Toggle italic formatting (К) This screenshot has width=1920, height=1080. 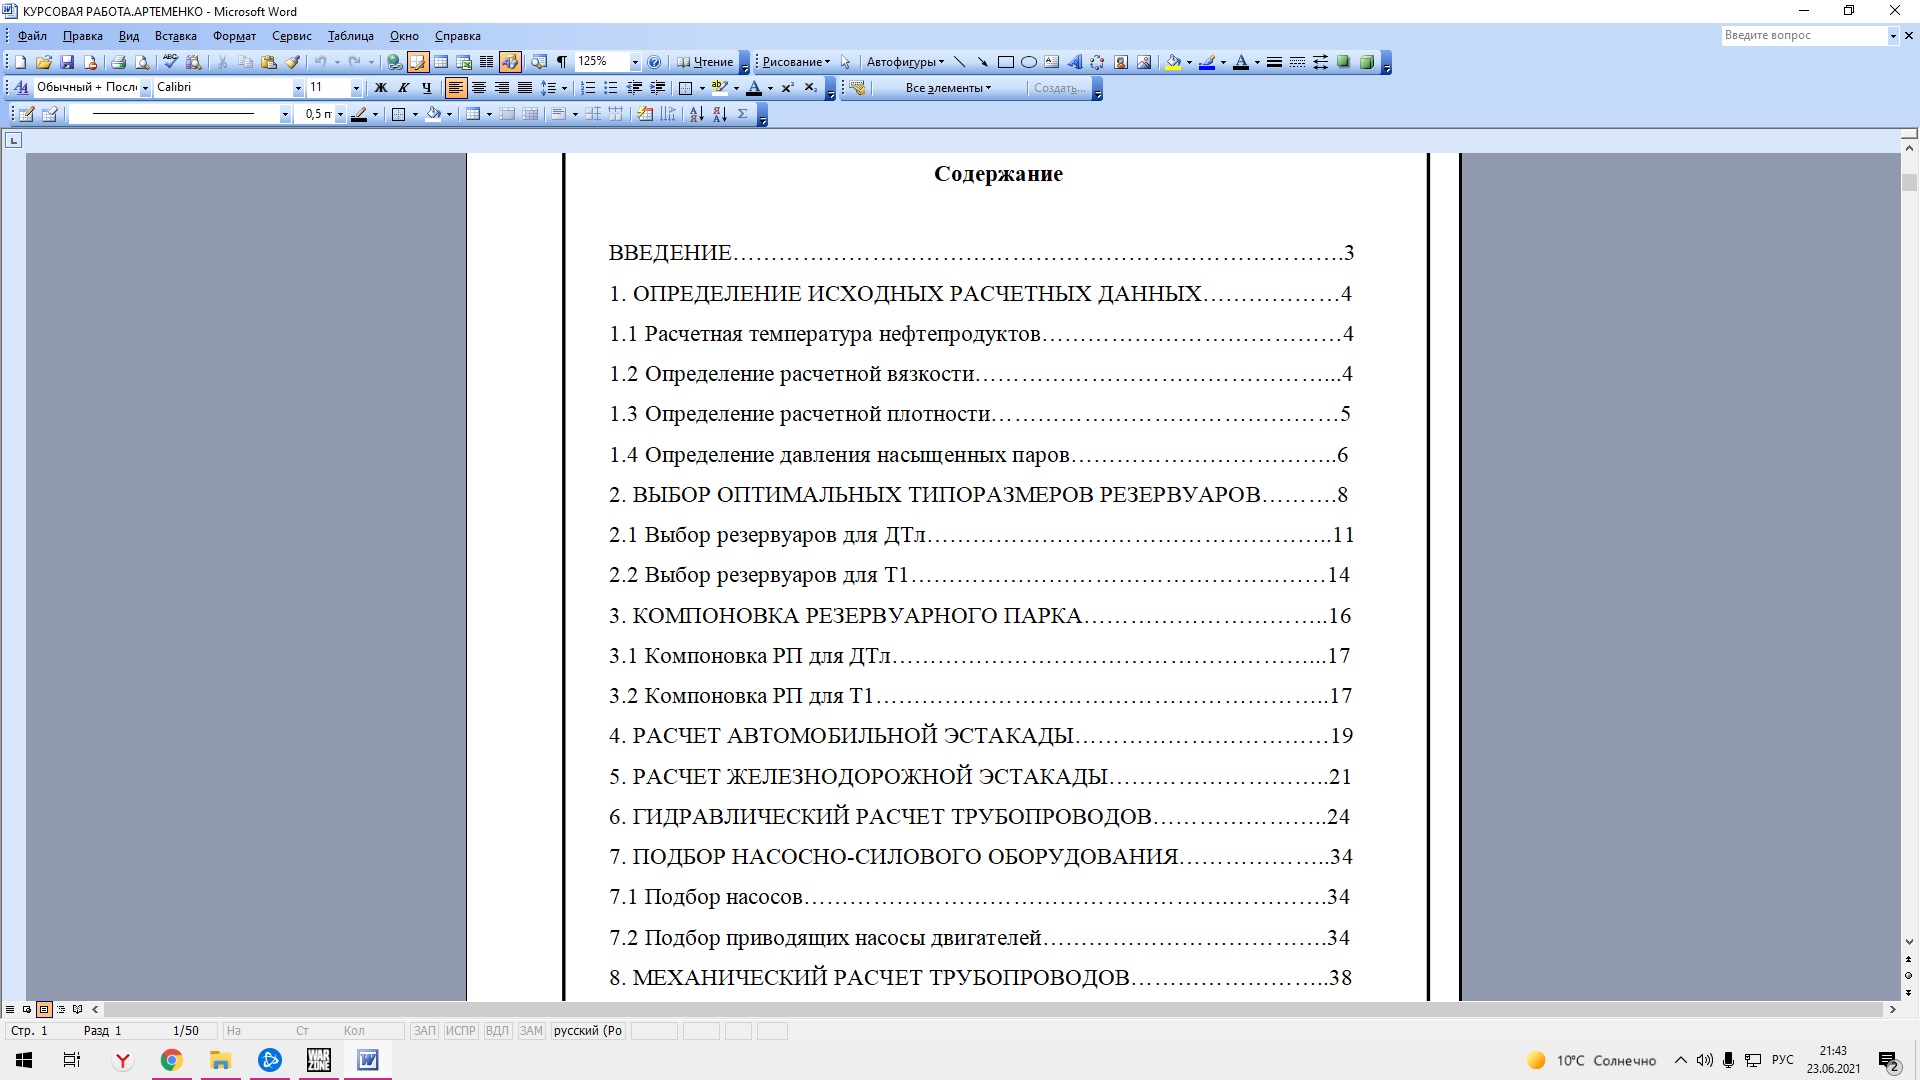[403, 88]
